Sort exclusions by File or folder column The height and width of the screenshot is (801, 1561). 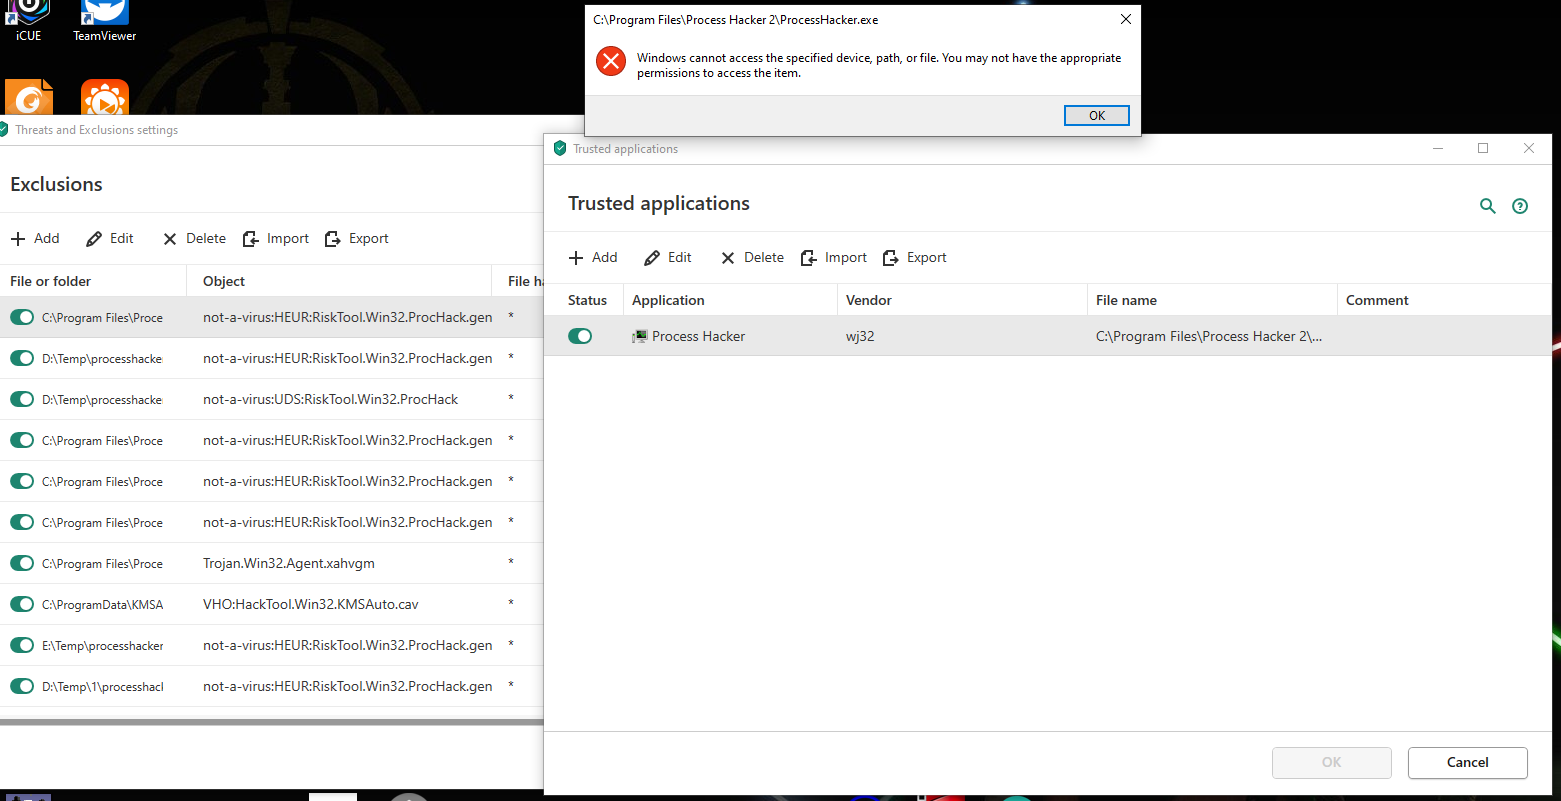tap(93, 282)
